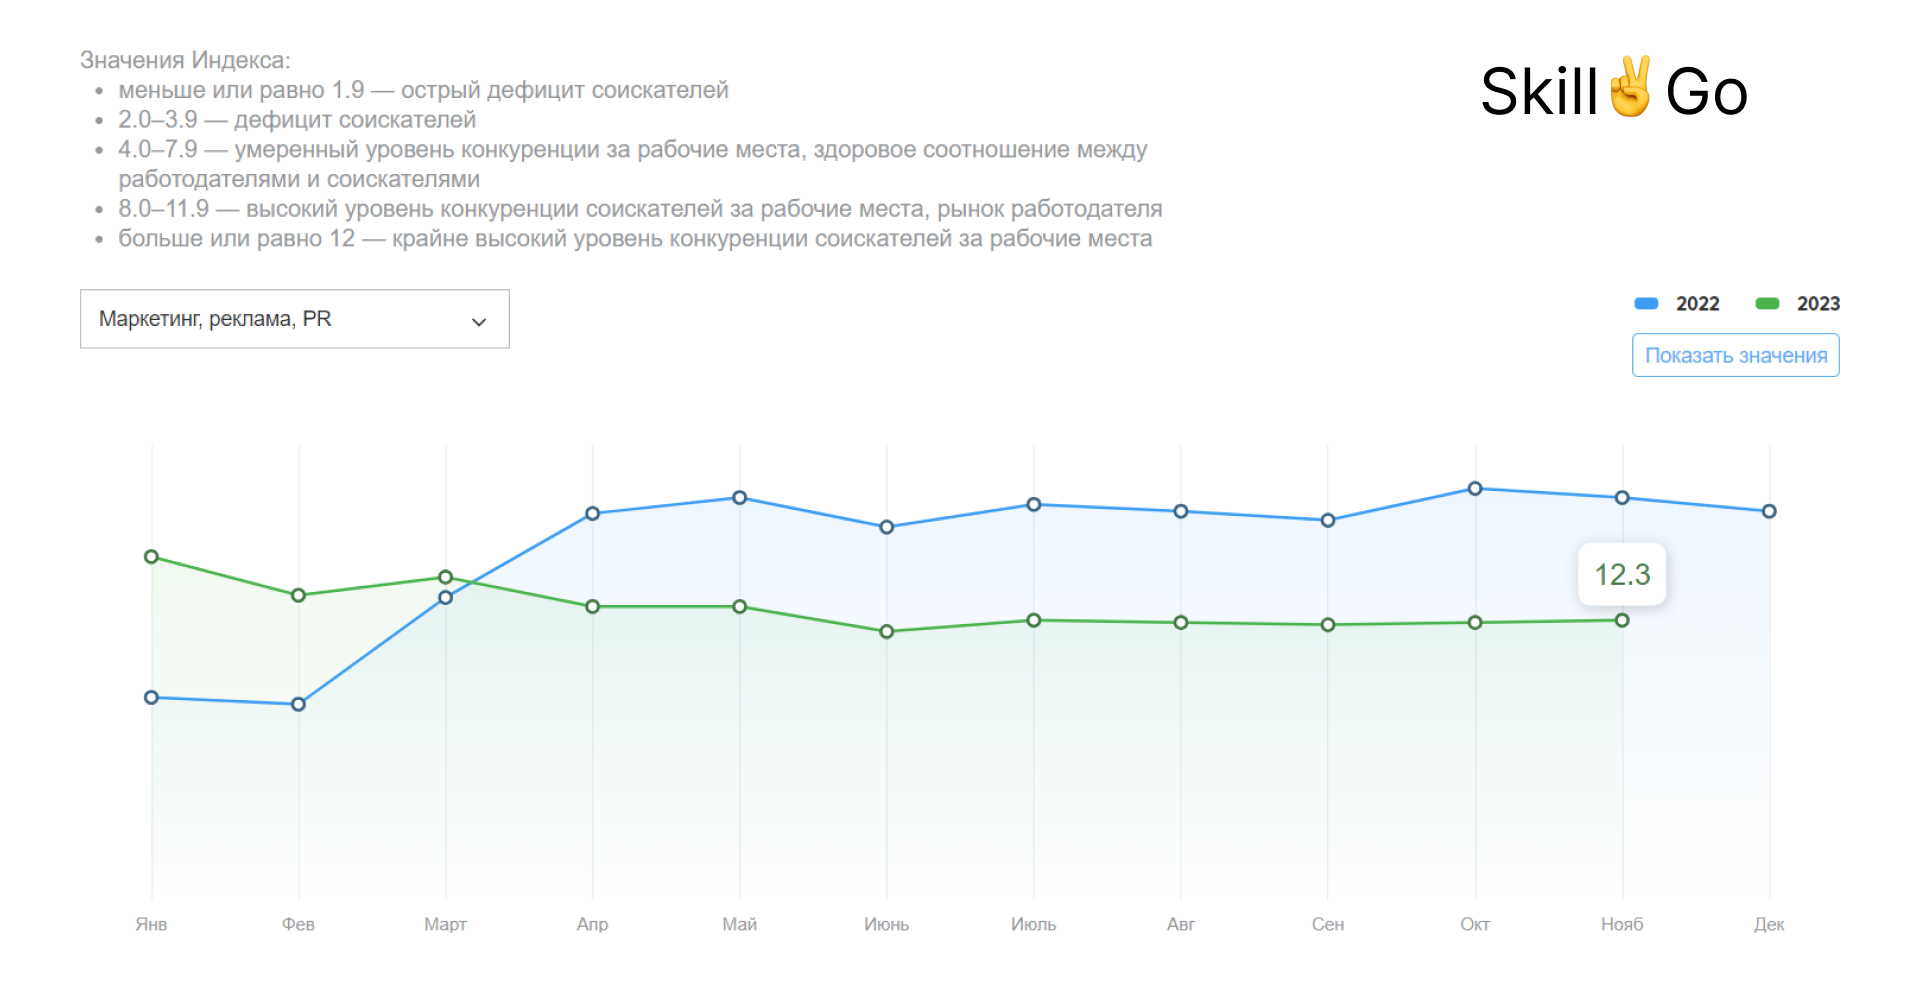This screenshot has height=1007, width=1920.
Task: Click the 'Показать значения' button
Action: (x=1735, y=356)
